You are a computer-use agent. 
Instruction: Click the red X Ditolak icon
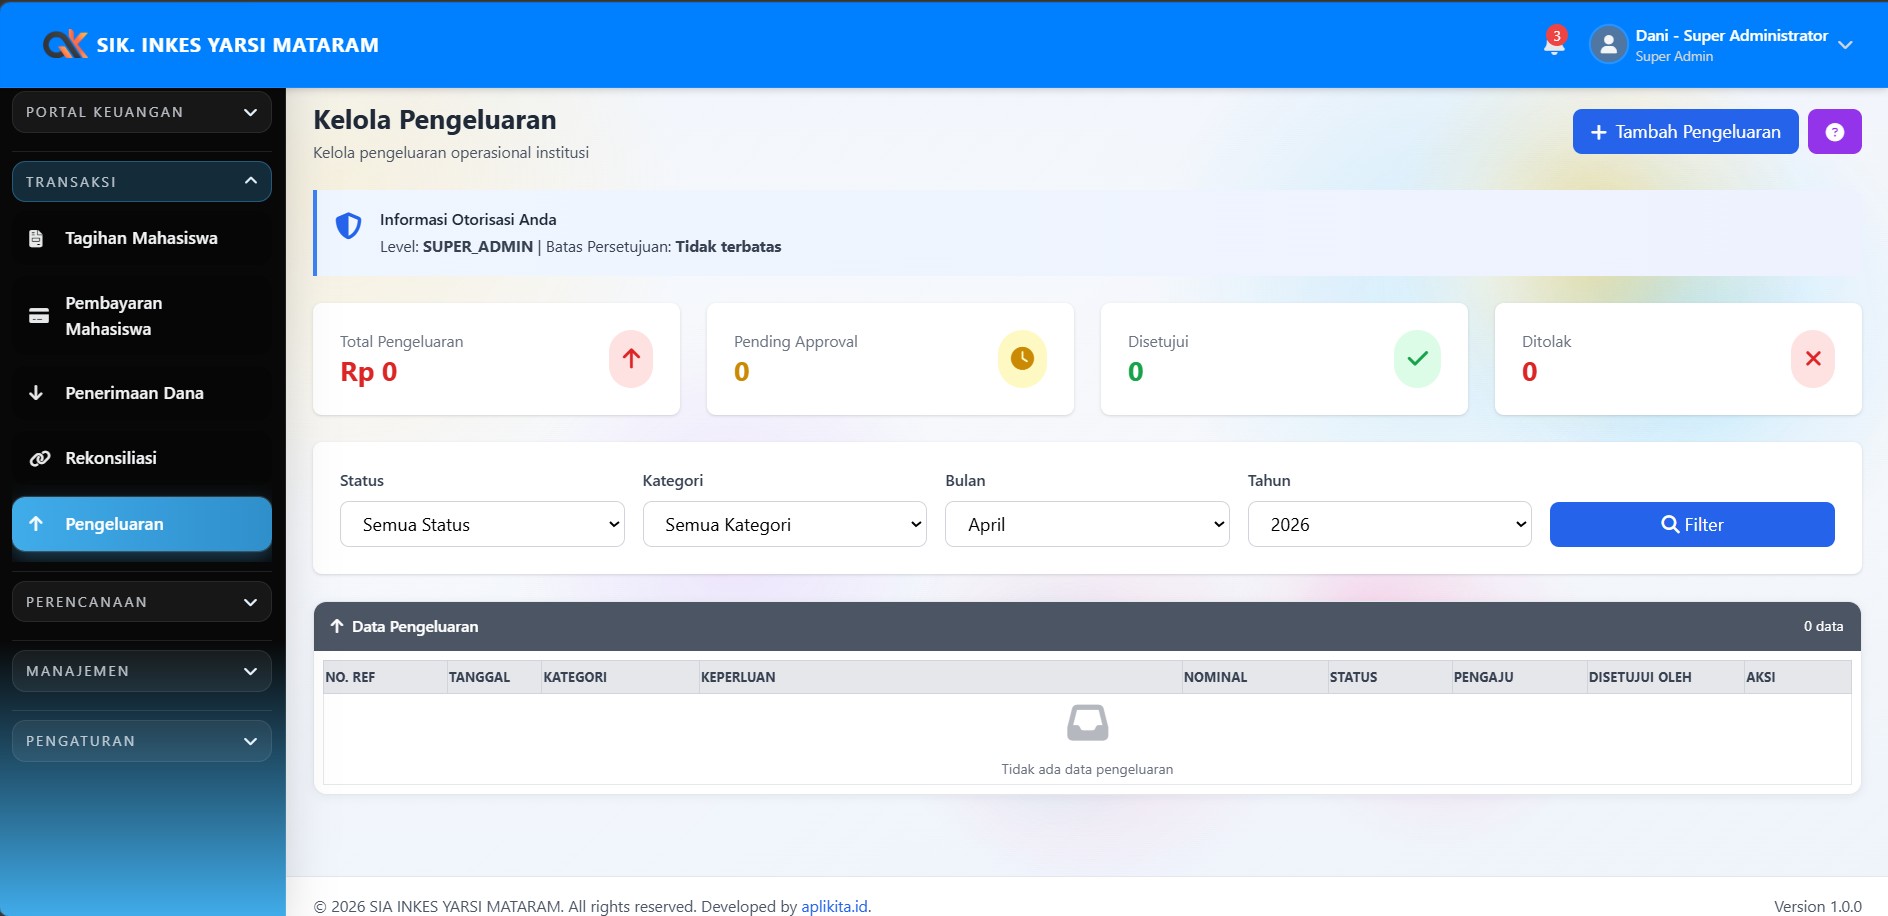(x=1812, y=359)
